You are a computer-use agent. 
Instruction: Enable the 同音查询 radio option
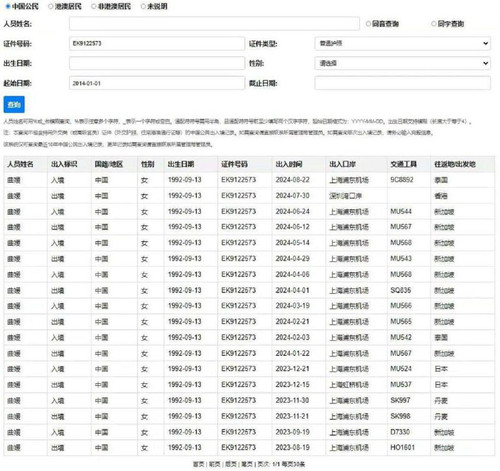368,24
